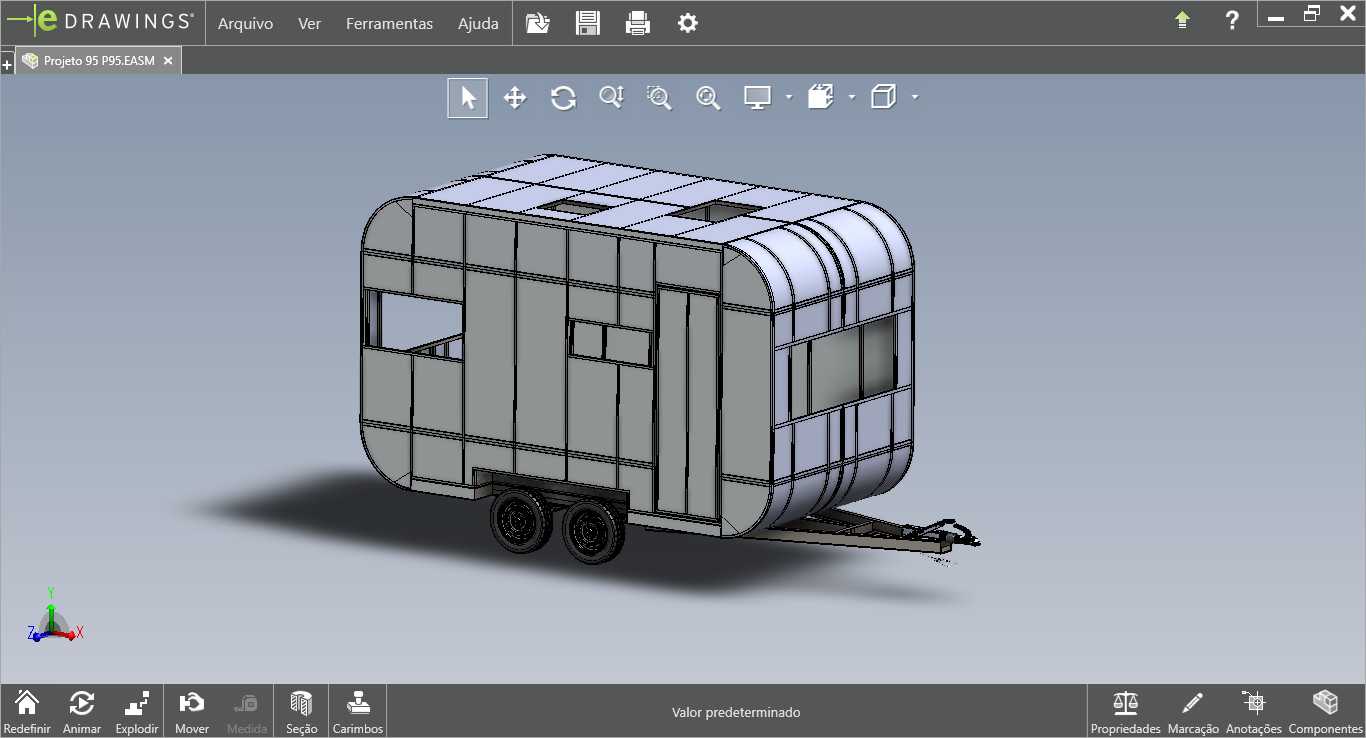Activate the Pan move tool
Image resolution: width=1366 pixels, height=738 pixels.
point(515,97)
